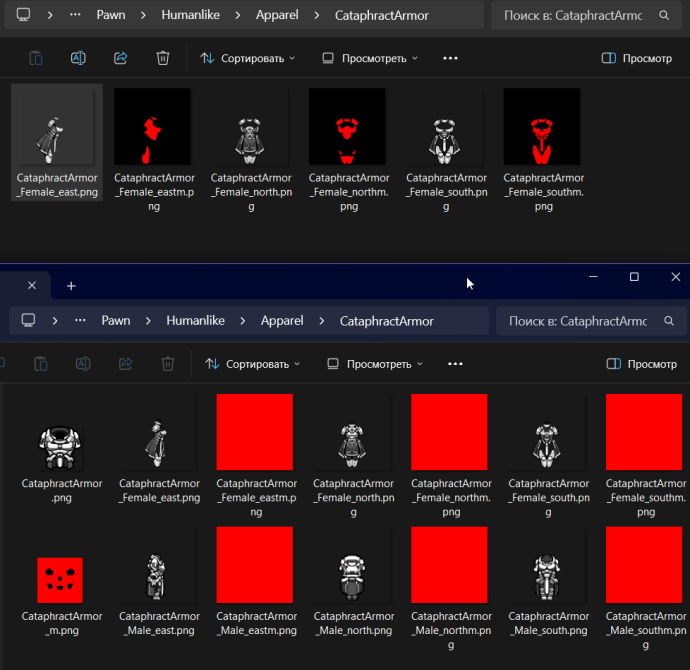Open three-dots more options in bottom toolbar
The width and height of the screenshot is (690, 670).
(x=455, y=364)
